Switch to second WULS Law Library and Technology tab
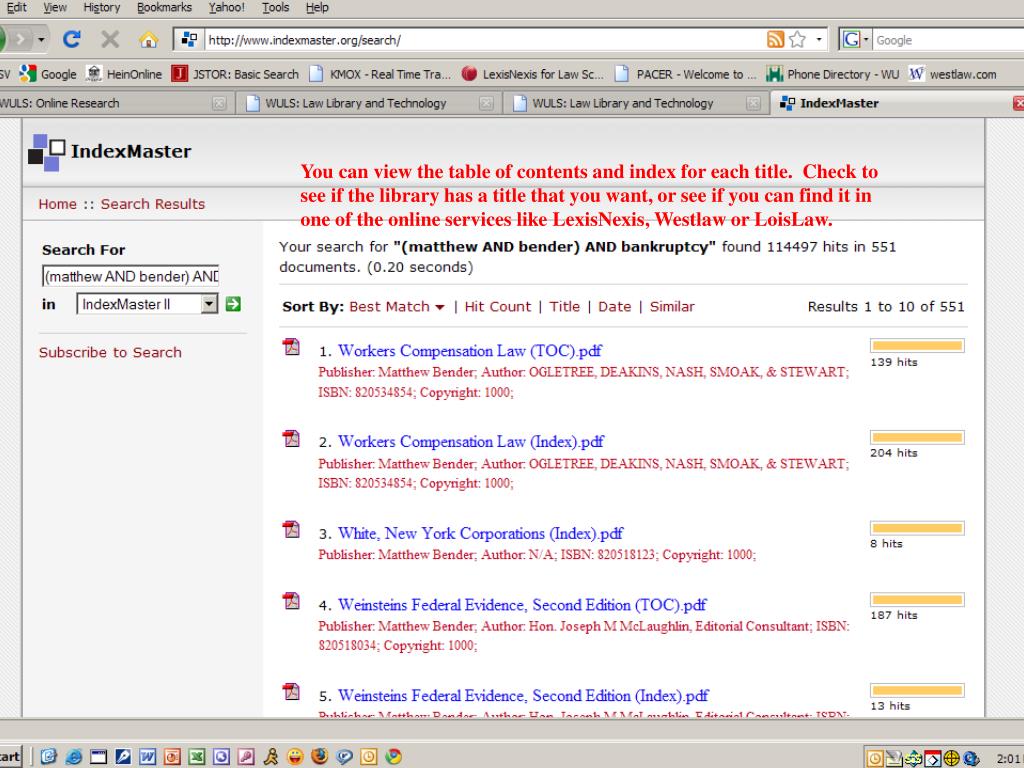1024x768 pixels. (636, 103)
